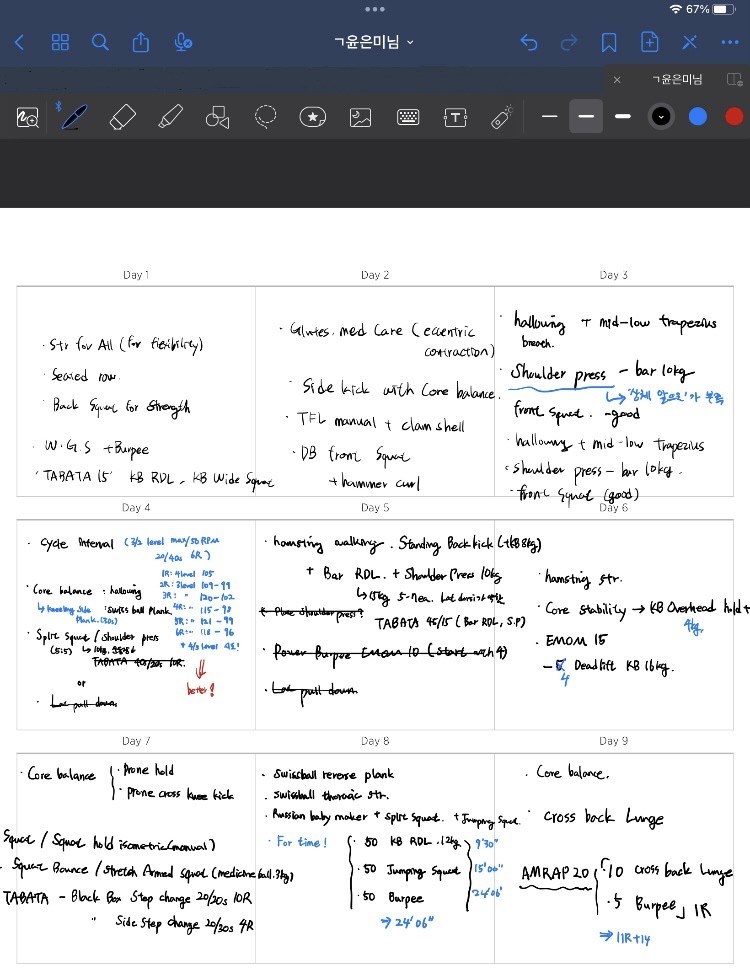Screen dimensions: 750x980
Task: Undo the last stroke
Action: click(x=529, y=42)
